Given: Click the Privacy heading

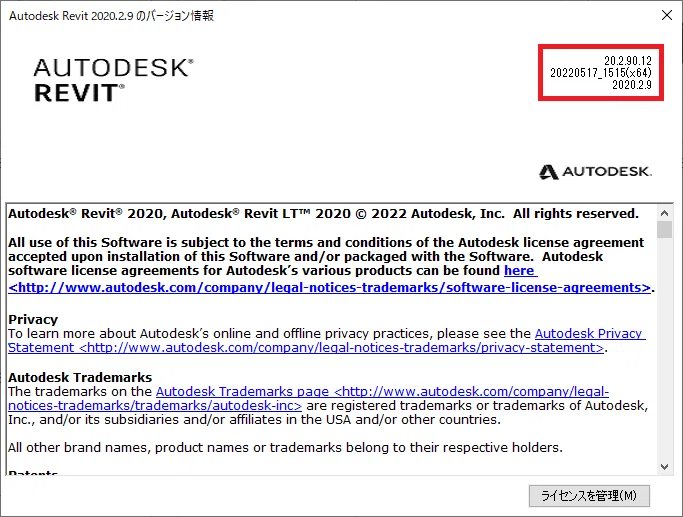Looking at the screenshot, I should pos(33,319).
